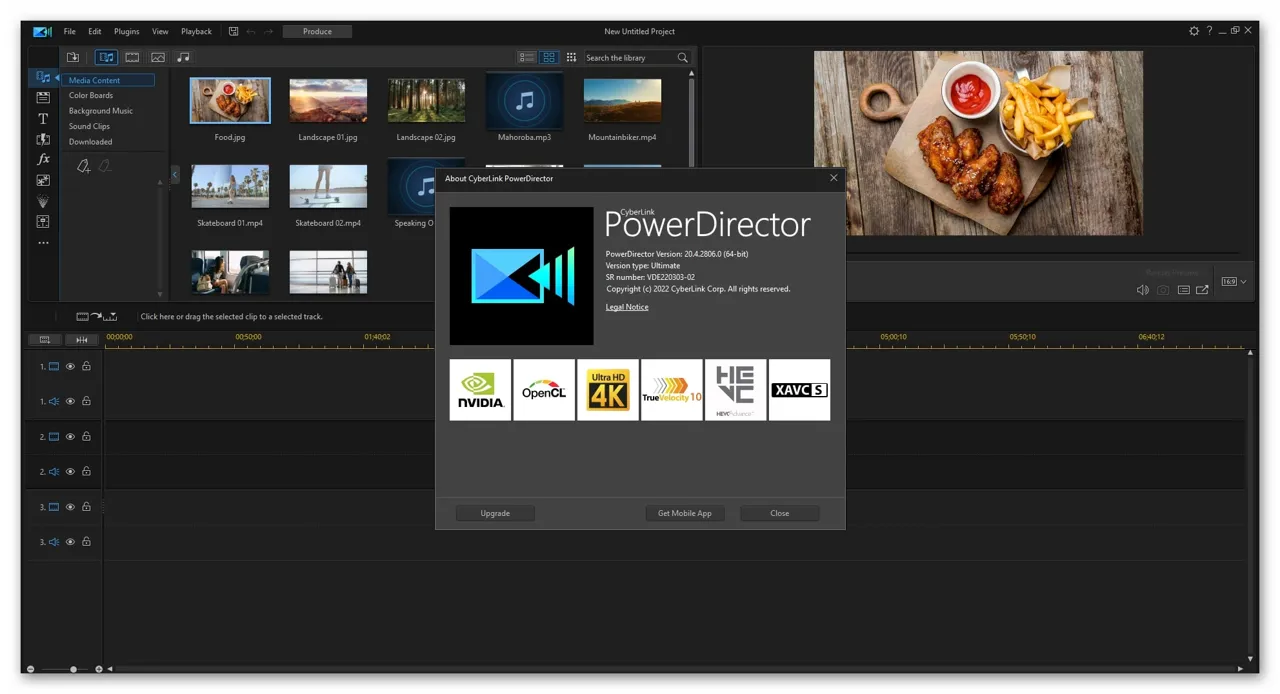
Task: Select Background Music category
Action: 101,111
